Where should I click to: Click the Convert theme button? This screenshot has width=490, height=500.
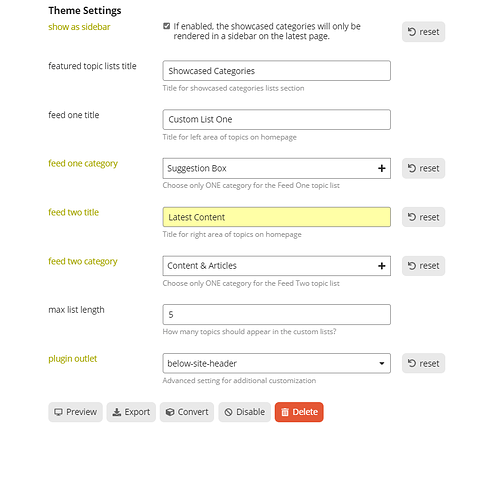(187, 412)
